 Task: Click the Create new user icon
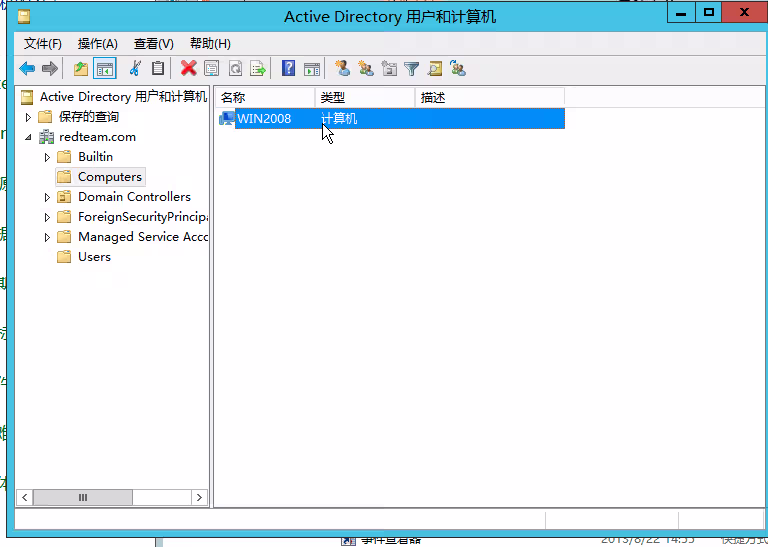(x=343, y=69)
